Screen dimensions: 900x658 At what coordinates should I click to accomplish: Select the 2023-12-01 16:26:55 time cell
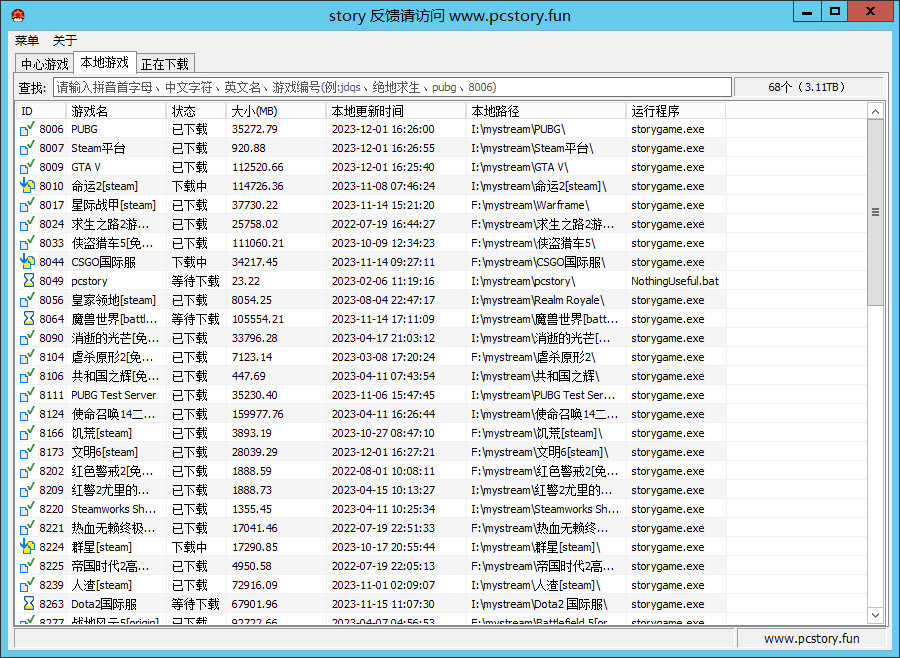(383, 148)
